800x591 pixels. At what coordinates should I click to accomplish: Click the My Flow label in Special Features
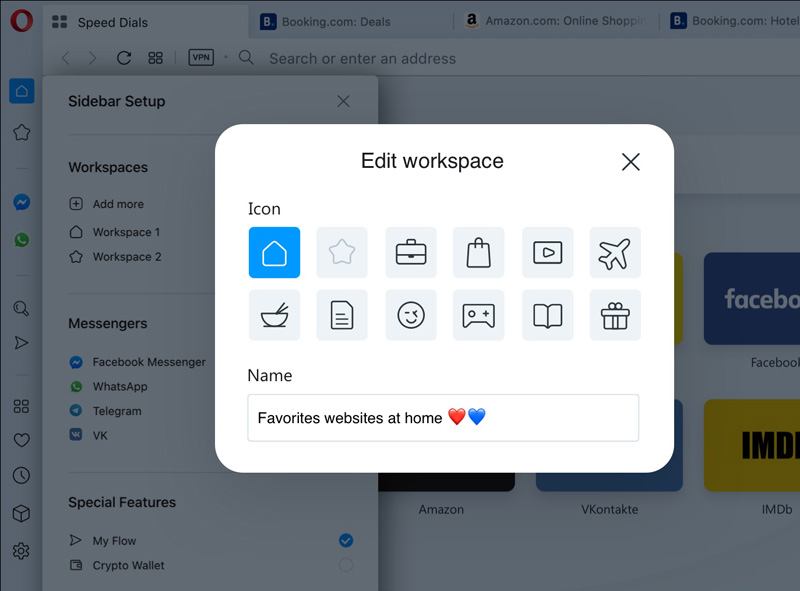coord(114,541)
